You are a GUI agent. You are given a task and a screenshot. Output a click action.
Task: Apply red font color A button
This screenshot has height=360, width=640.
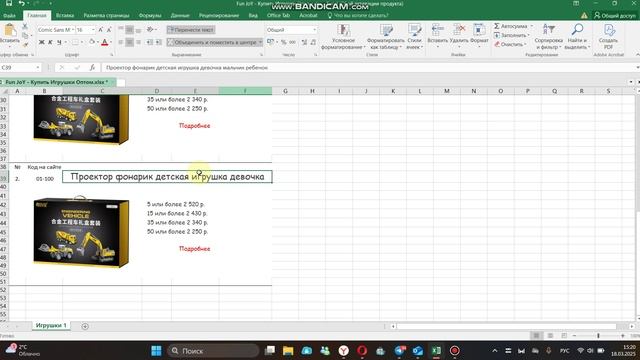[x=104, y=42]
